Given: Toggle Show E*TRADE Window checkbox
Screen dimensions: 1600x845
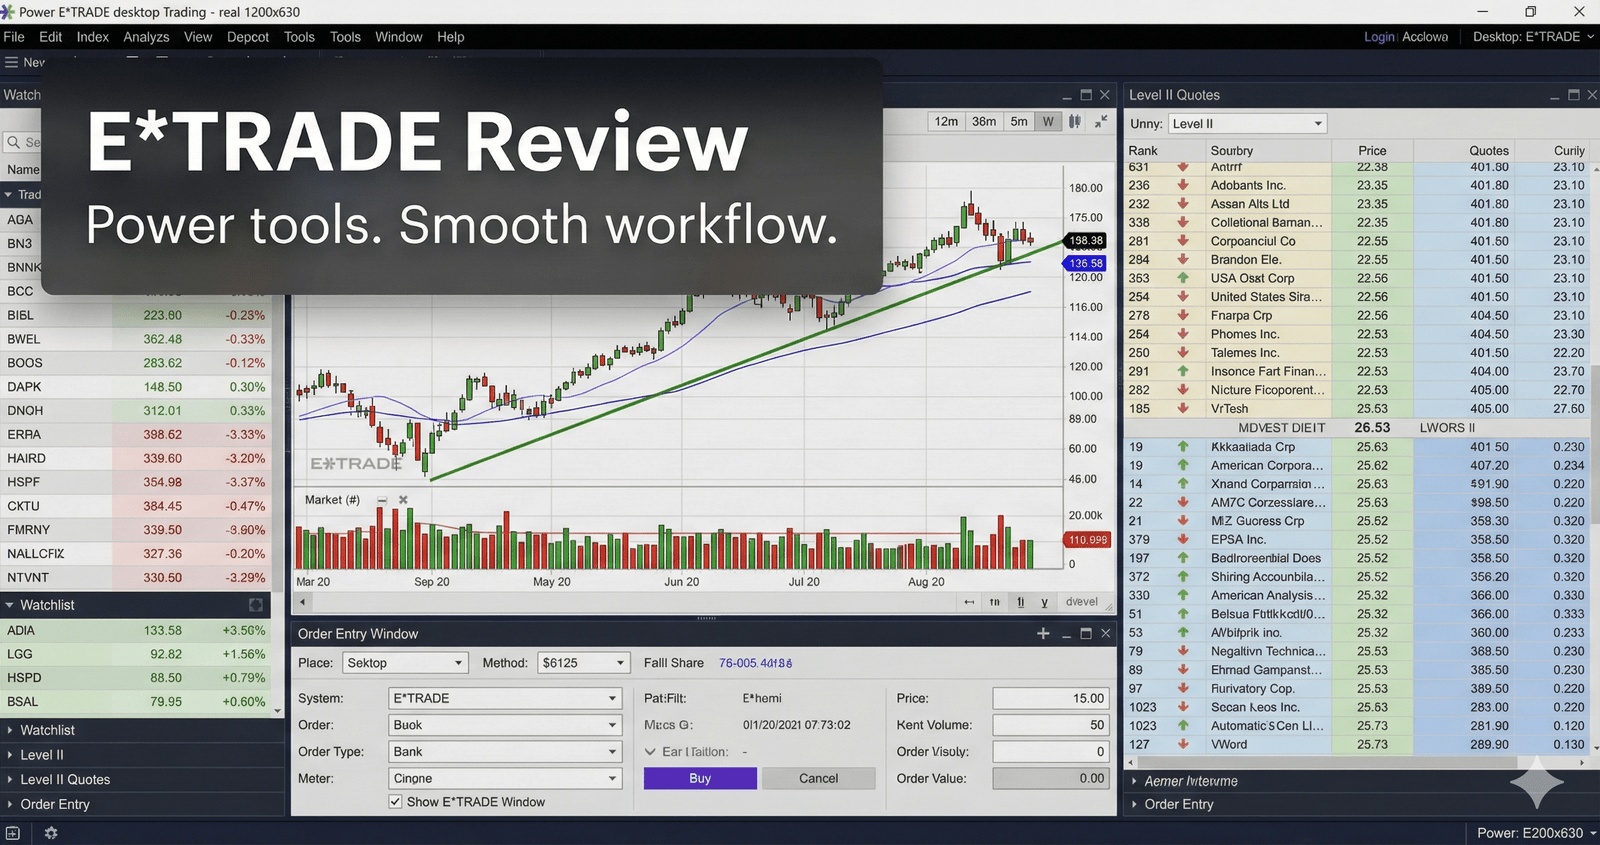Looking at the screenshot, I should coord(396,802).
